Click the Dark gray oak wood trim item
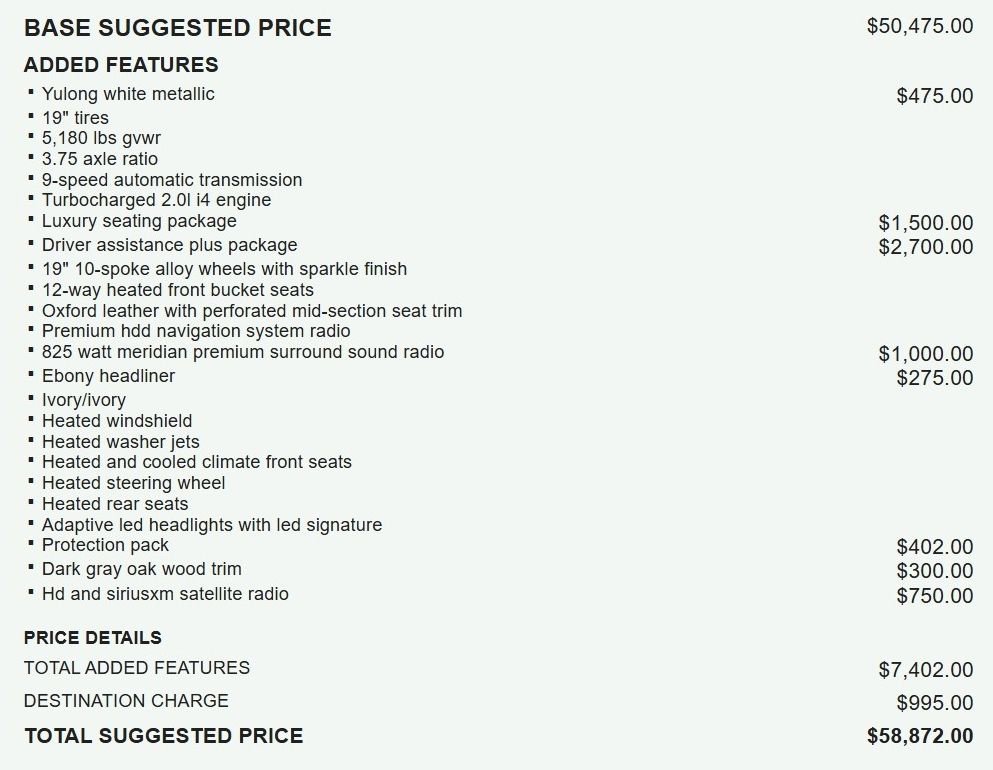Screen dimensions: 993x770 point(142,569)
